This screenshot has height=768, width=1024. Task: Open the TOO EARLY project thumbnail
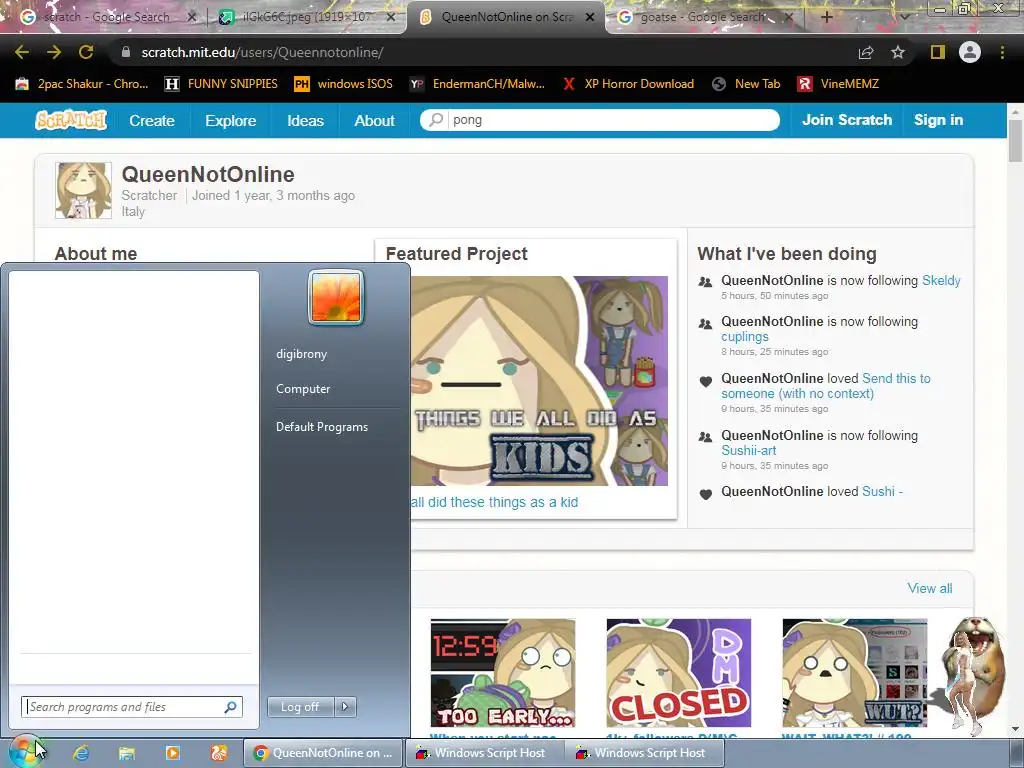click(x=503, y=673)
